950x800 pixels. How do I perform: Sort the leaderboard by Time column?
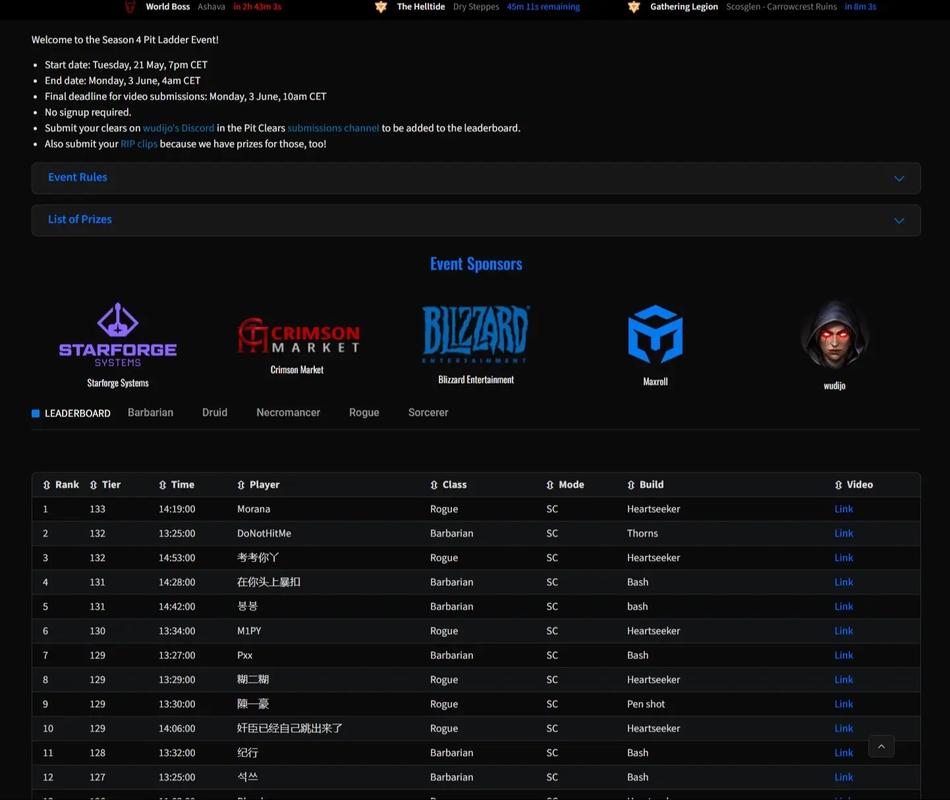(176, 485)
